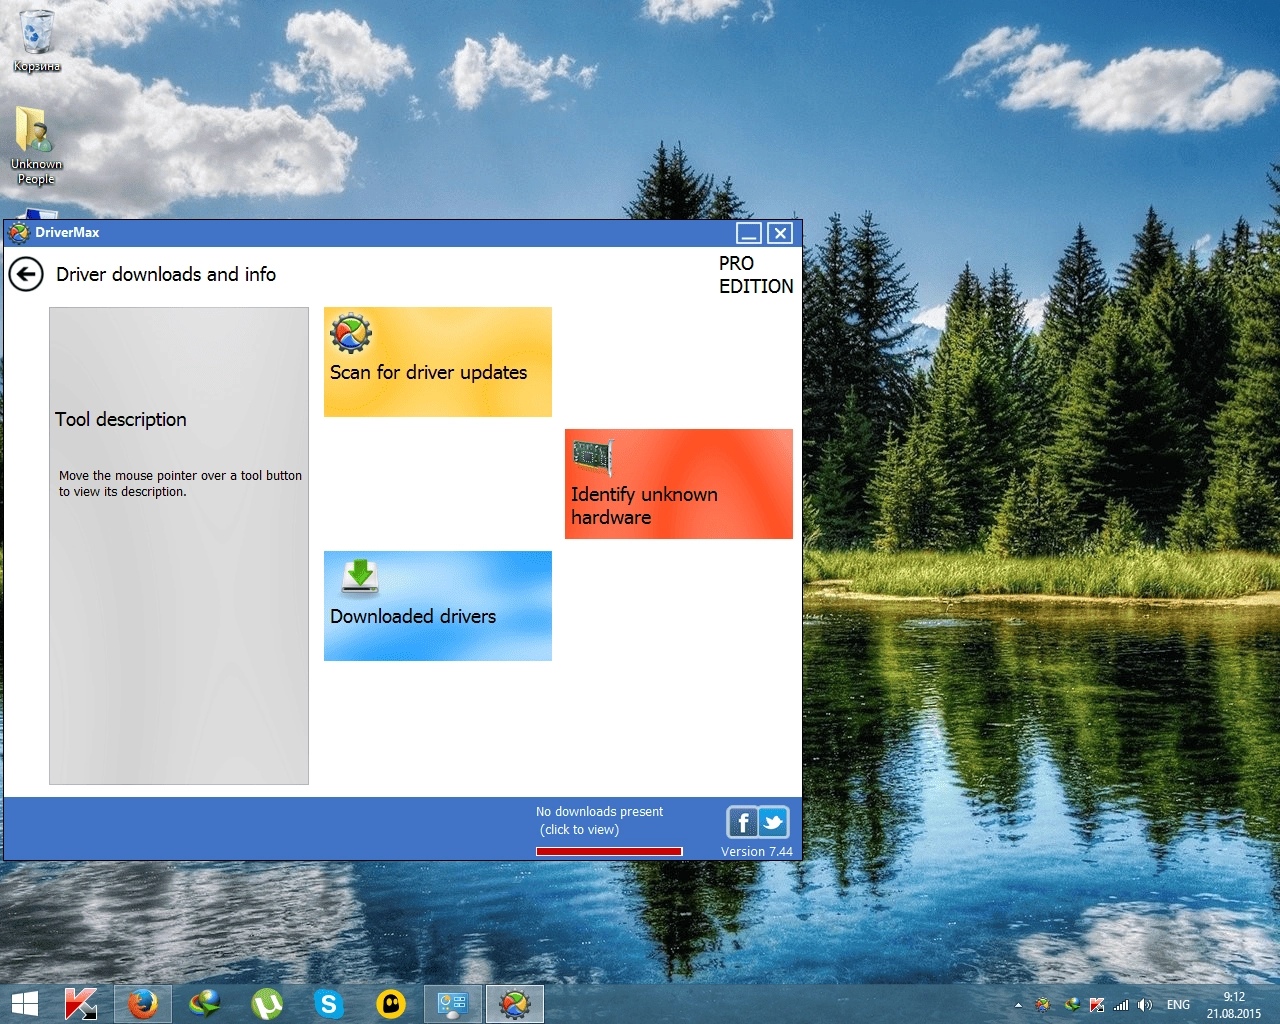Select the Unknown People folder on desktop

36,146
